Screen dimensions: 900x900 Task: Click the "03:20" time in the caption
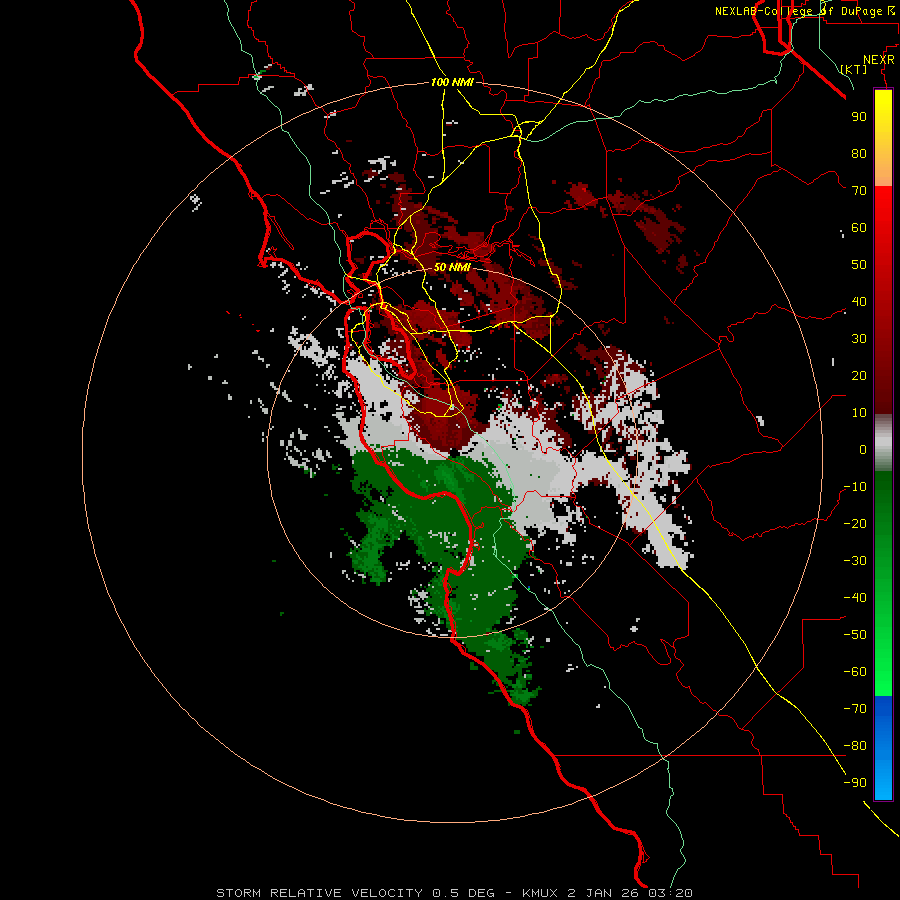point(670,893)
